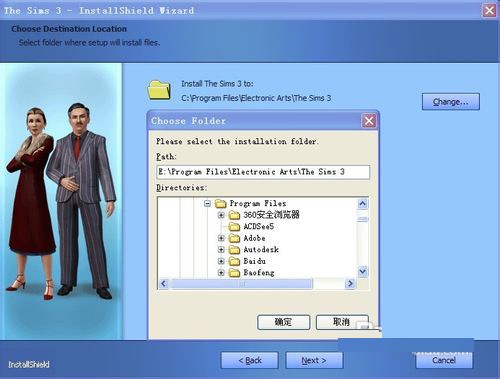Expand the Baidu folder node
Viewport: 500px width, 379px height.
[221, 261]
